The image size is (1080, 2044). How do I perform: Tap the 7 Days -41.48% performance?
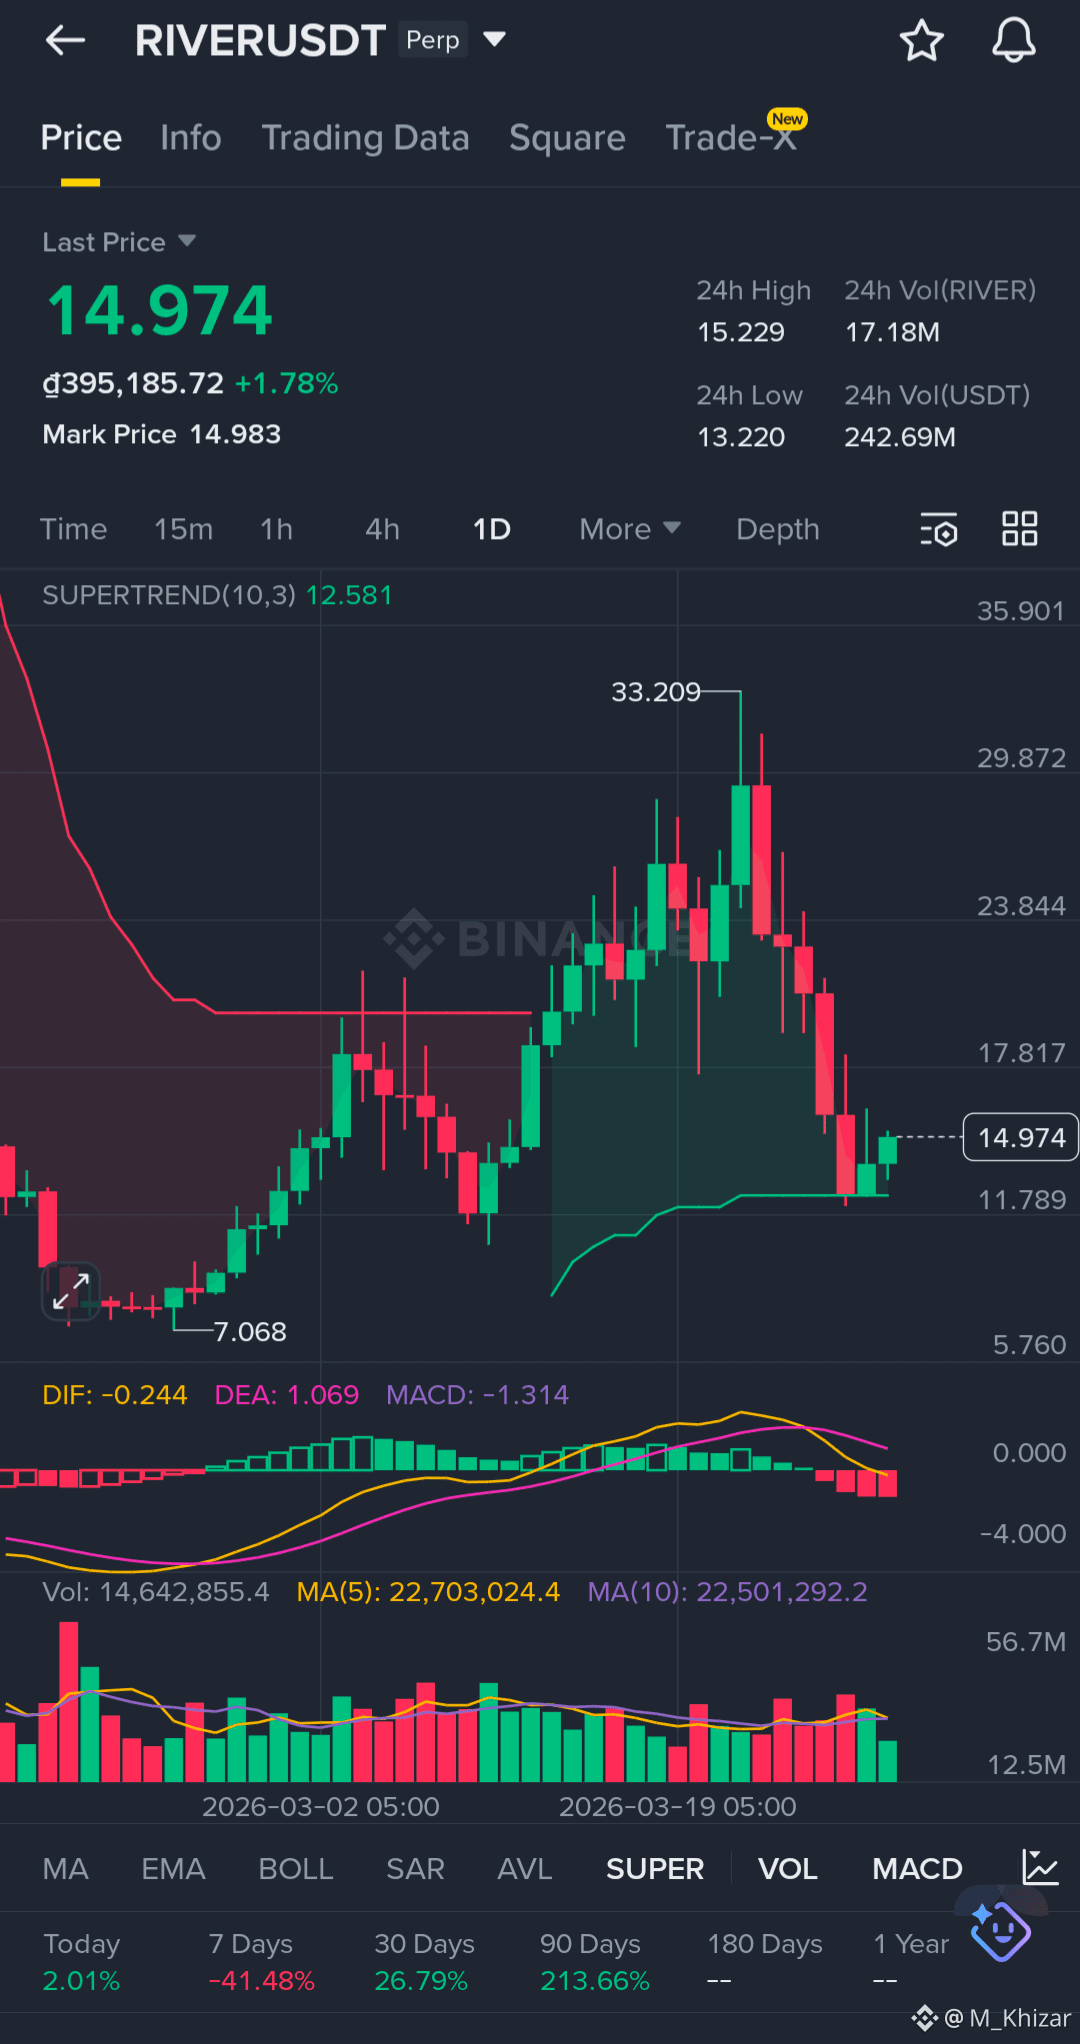(261, 1962)
